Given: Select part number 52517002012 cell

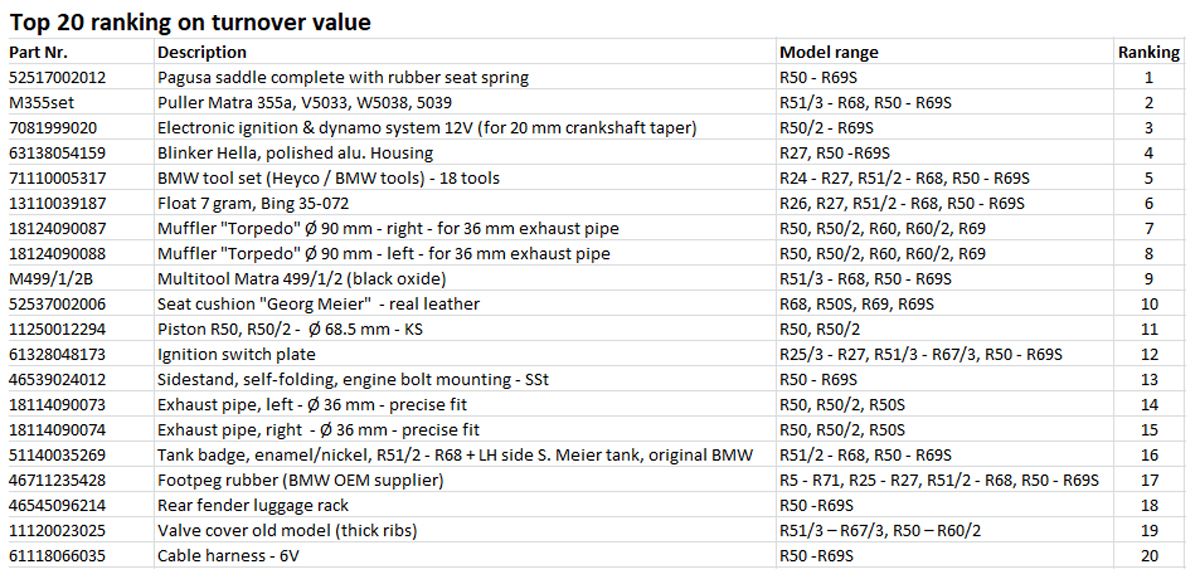Looking at the screenshot, I should coord(79,77).
